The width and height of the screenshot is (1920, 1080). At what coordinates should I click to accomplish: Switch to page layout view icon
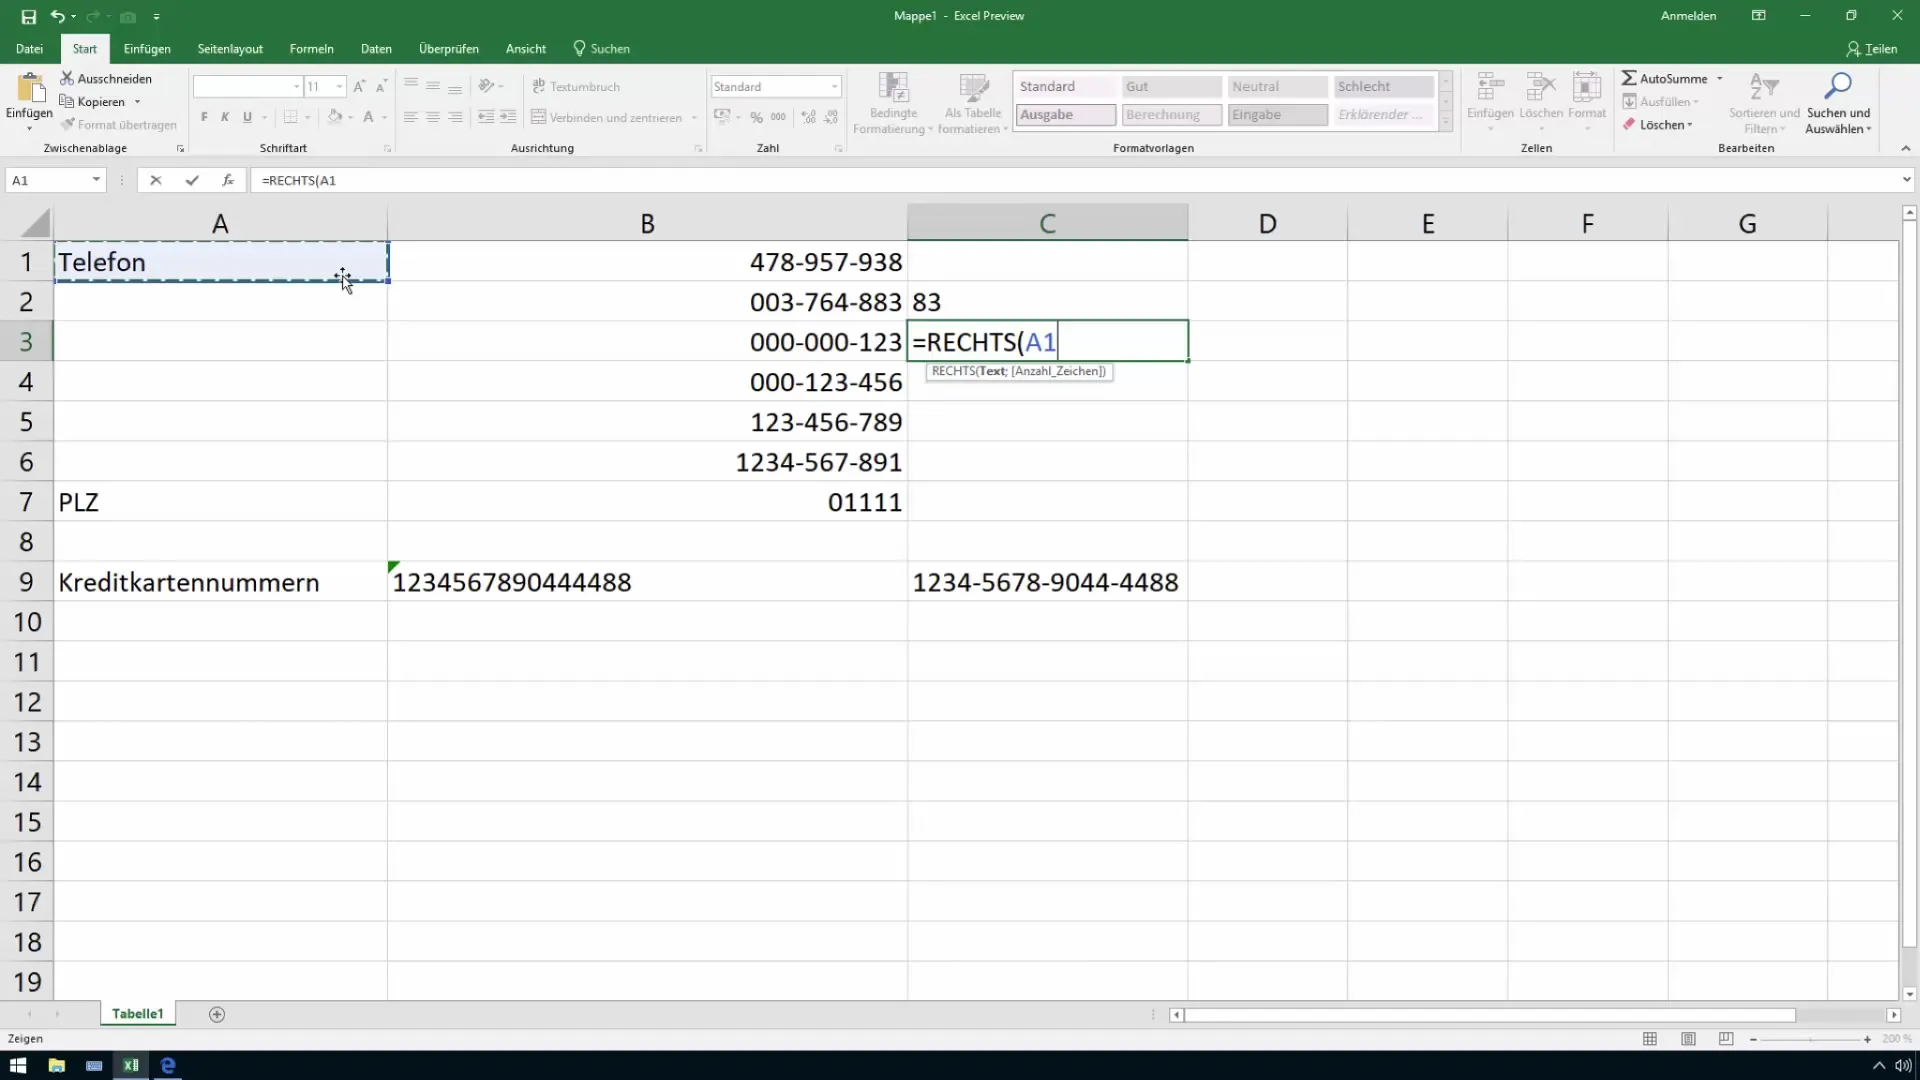click(1688, 1039)
